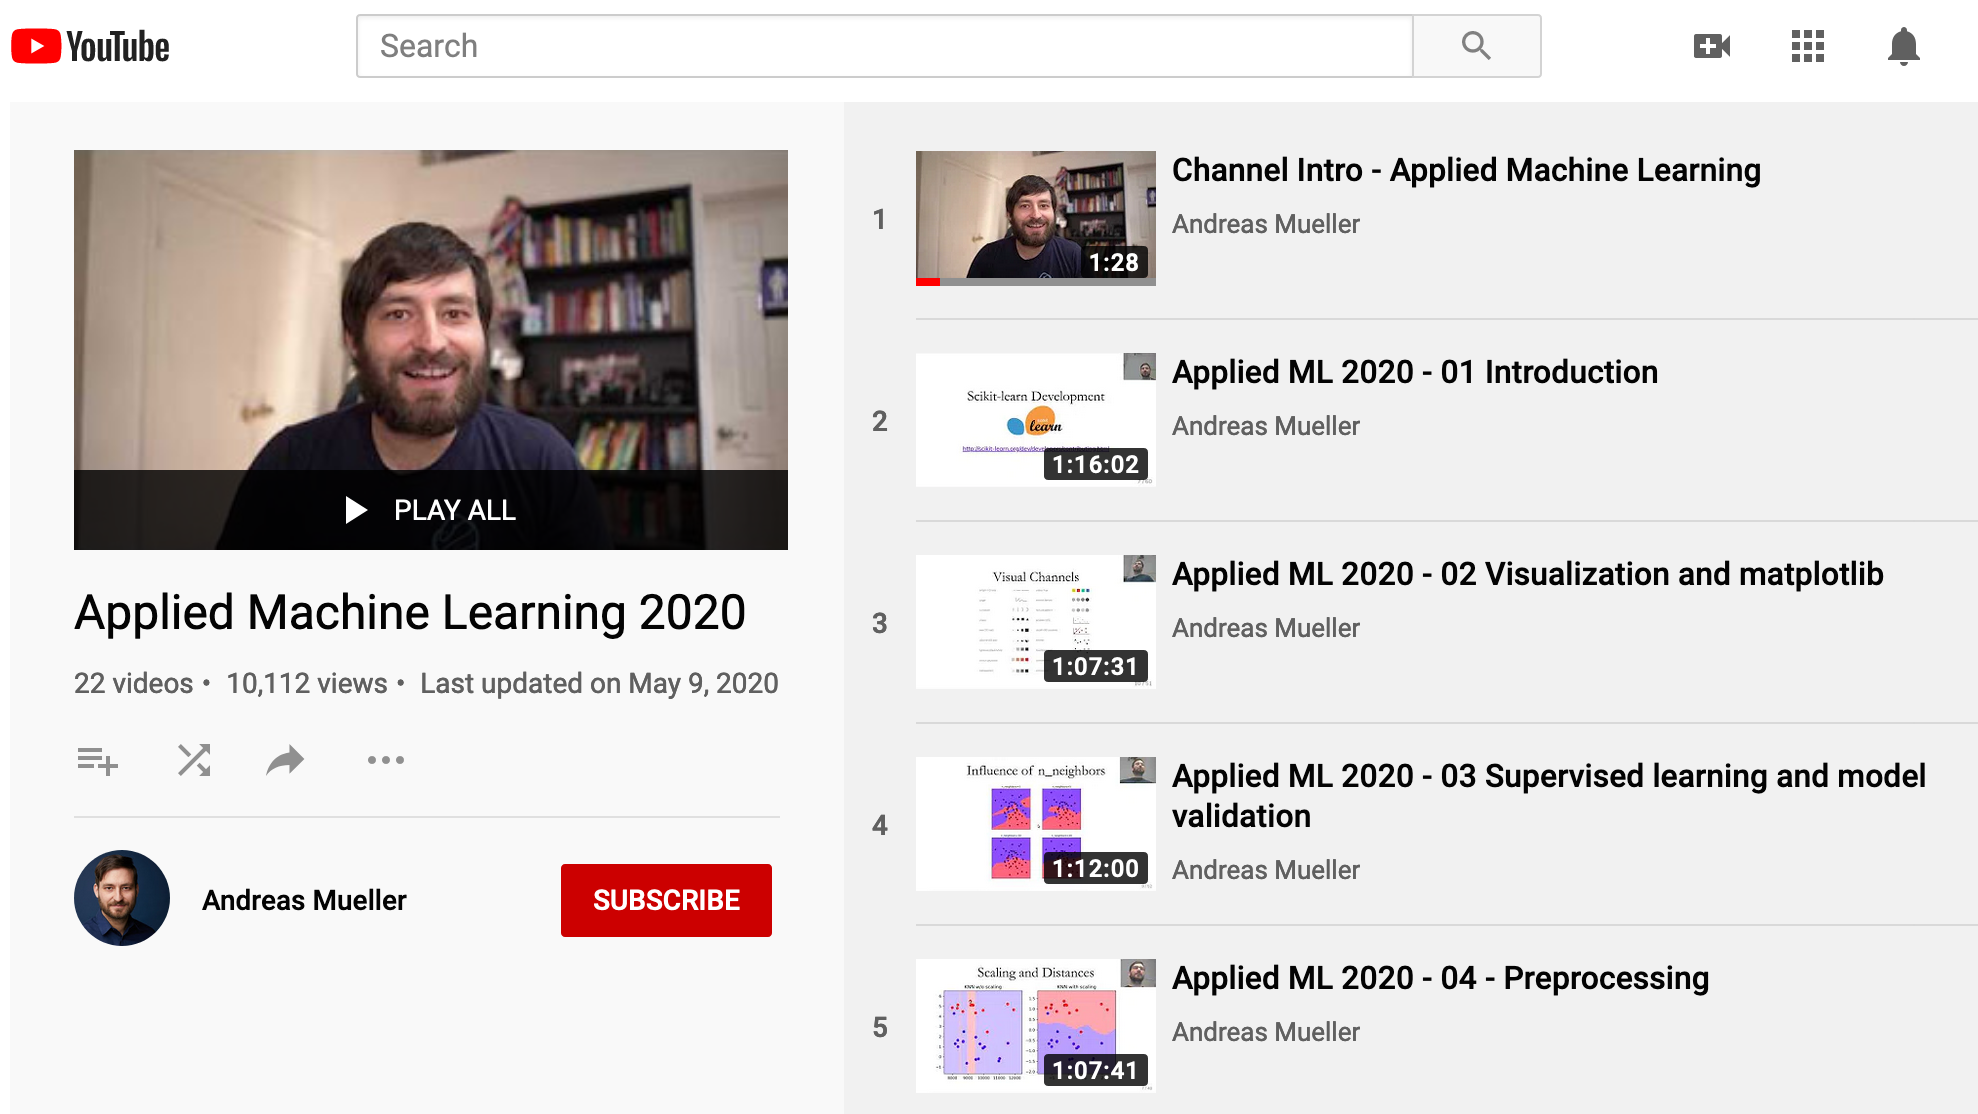Click the YouTube logo icon
The width and height of the screenshot is (1978, 1114).
coord(36,47)
